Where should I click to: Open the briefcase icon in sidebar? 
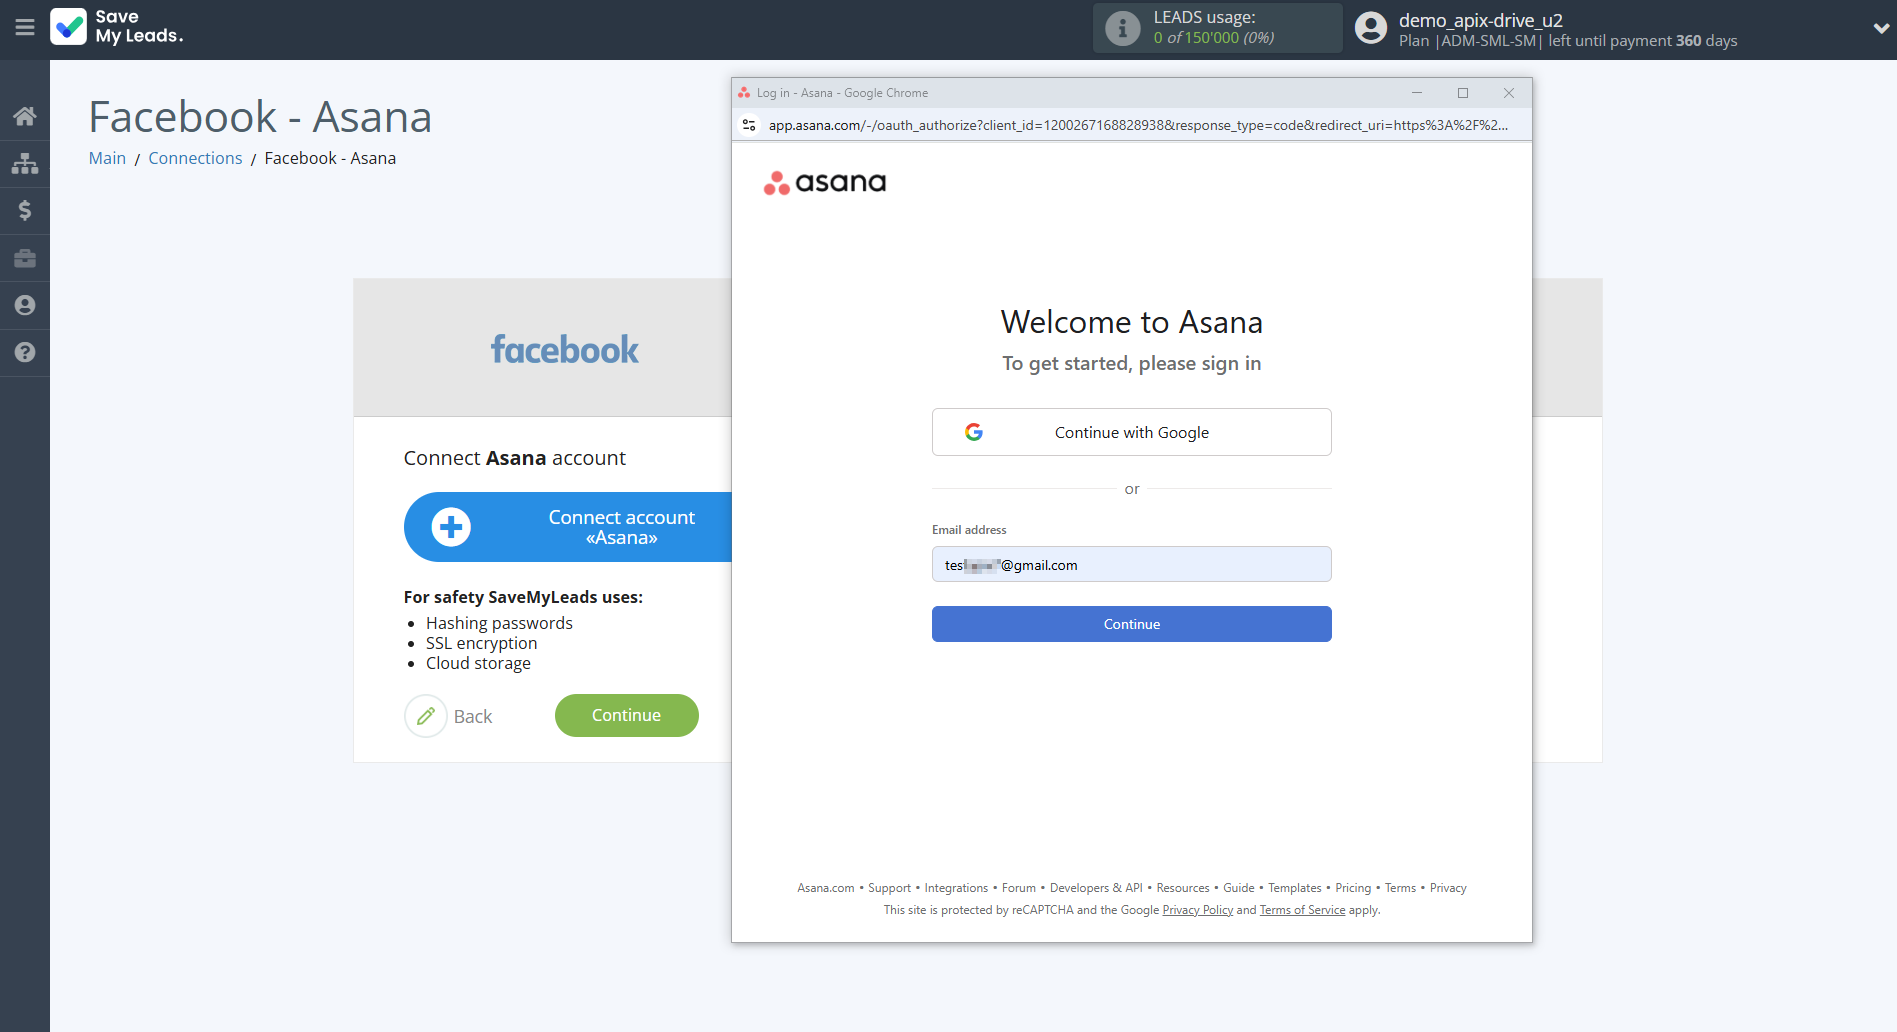click(25, 259)
